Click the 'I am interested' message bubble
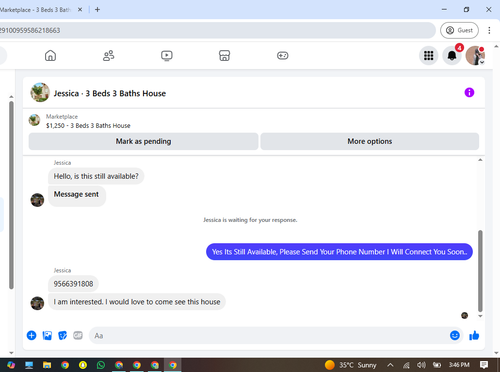Screen dimensions: 500x372 click(137, 302)
